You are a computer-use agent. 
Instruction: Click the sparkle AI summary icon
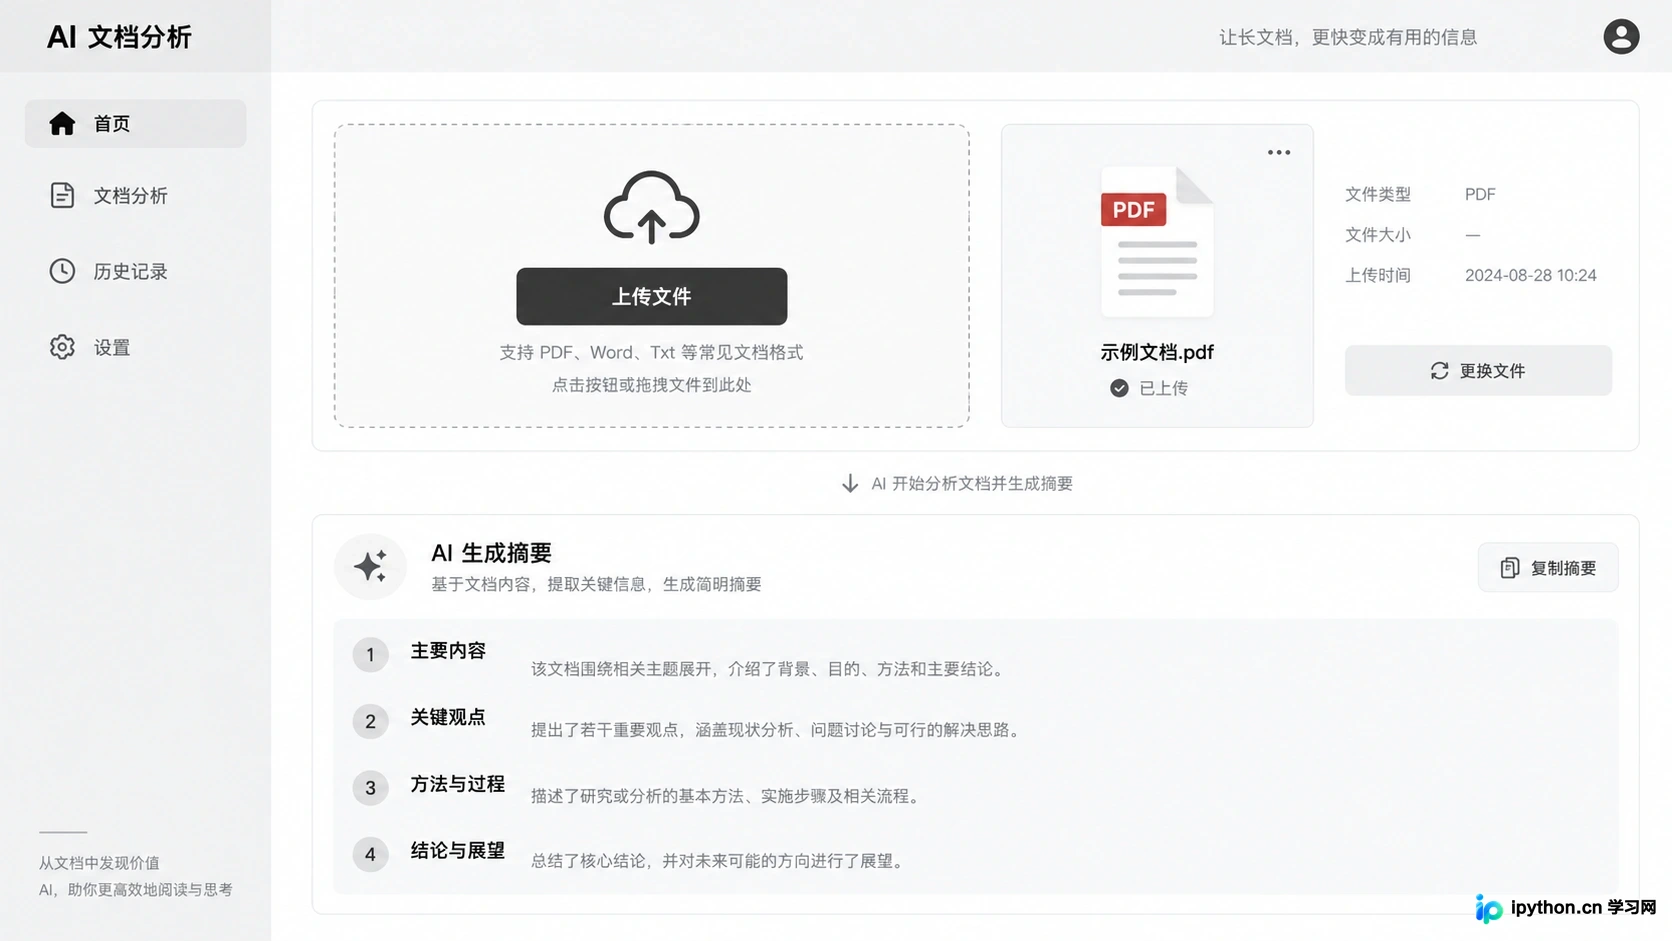(x=370, y=566)
